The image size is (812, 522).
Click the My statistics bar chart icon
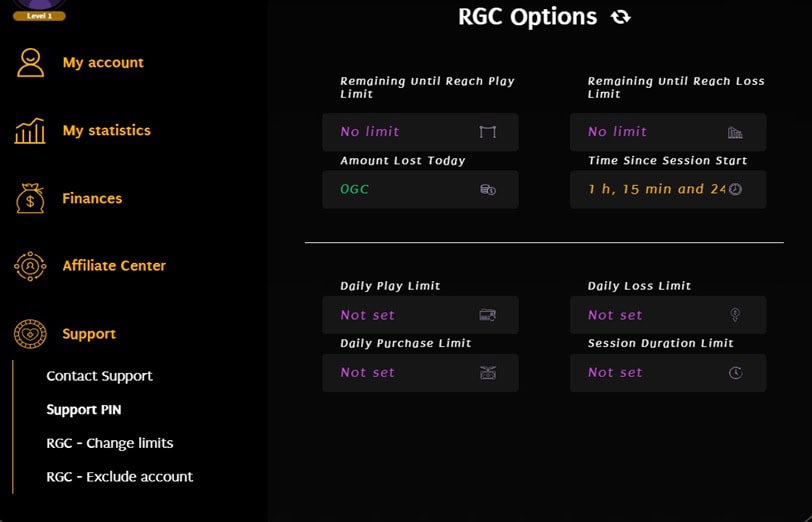[30, 130]
